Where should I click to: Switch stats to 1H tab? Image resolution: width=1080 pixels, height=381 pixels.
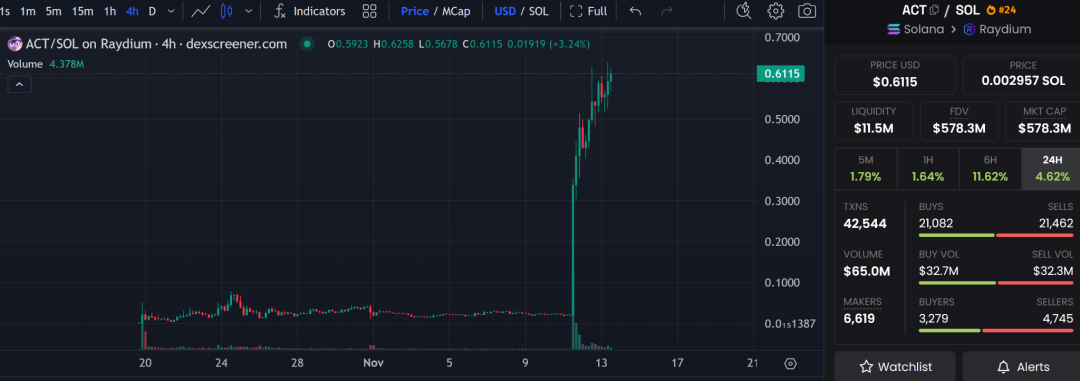pyautogui.click(x=928, y=169)
